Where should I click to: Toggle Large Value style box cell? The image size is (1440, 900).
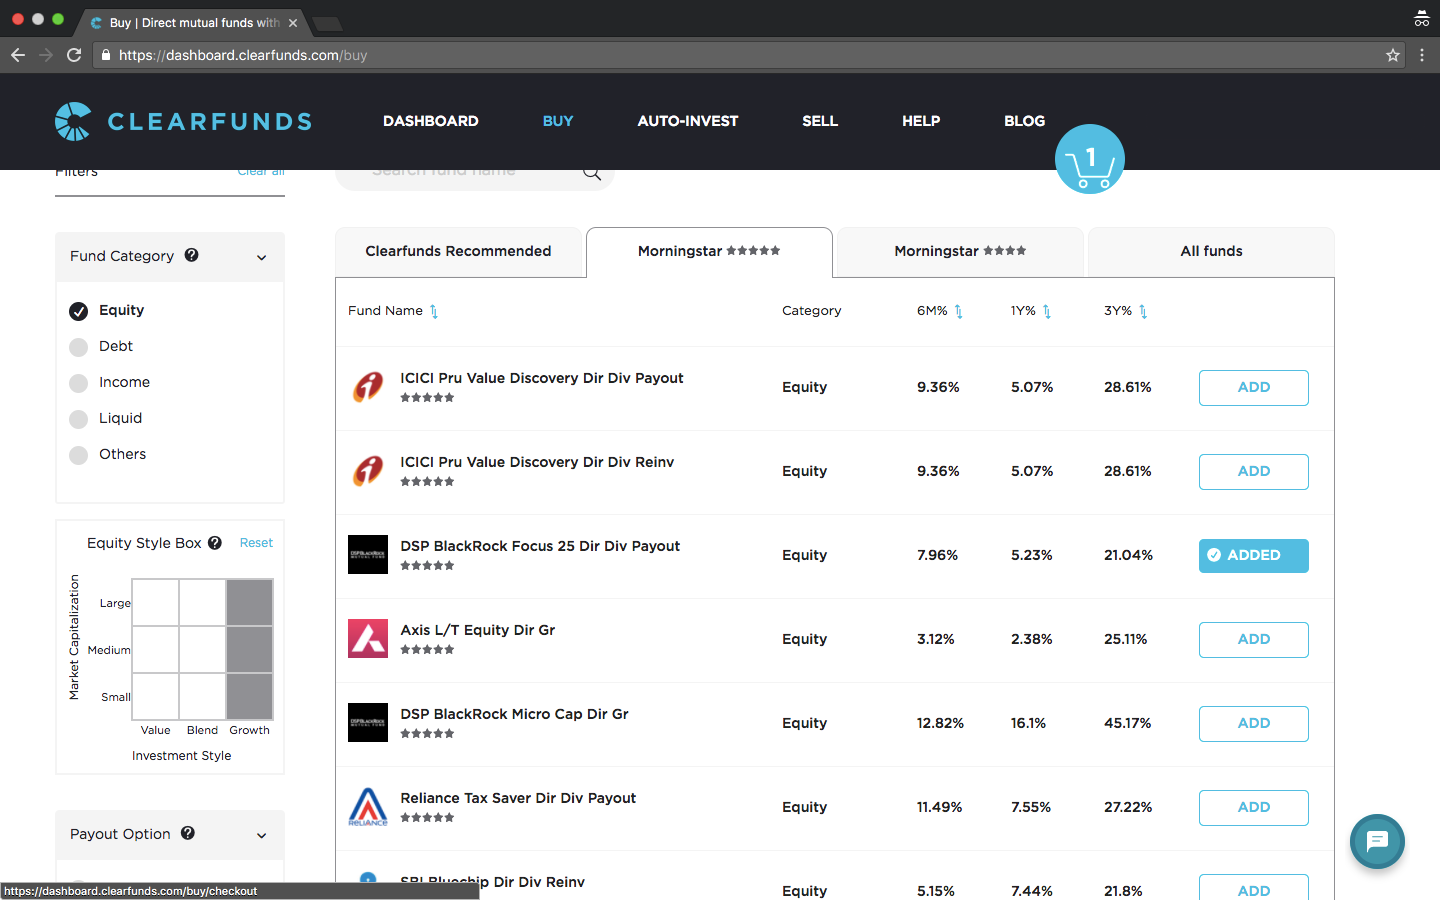(x=155, y=602)
